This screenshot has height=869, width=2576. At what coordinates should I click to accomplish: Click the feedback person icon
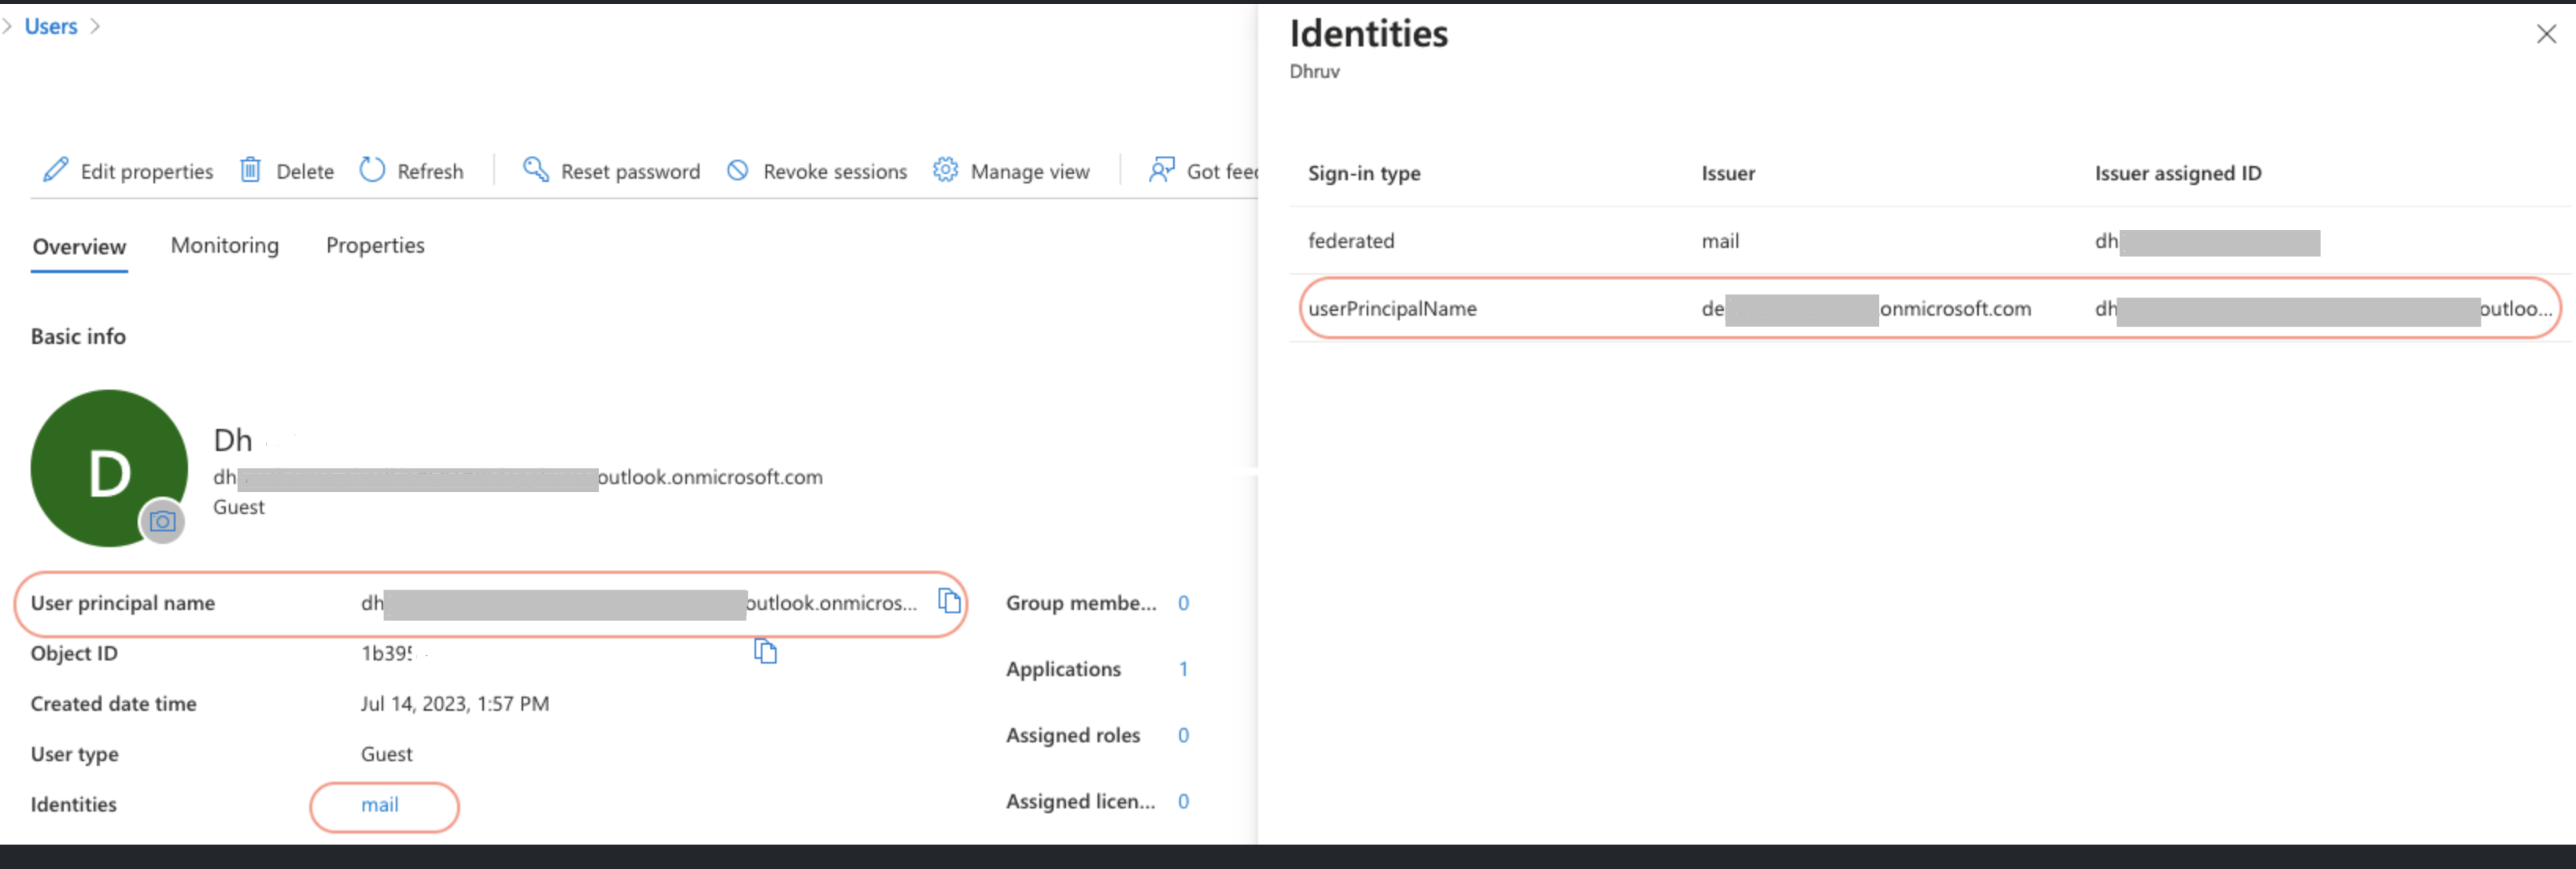(1161, 170)
